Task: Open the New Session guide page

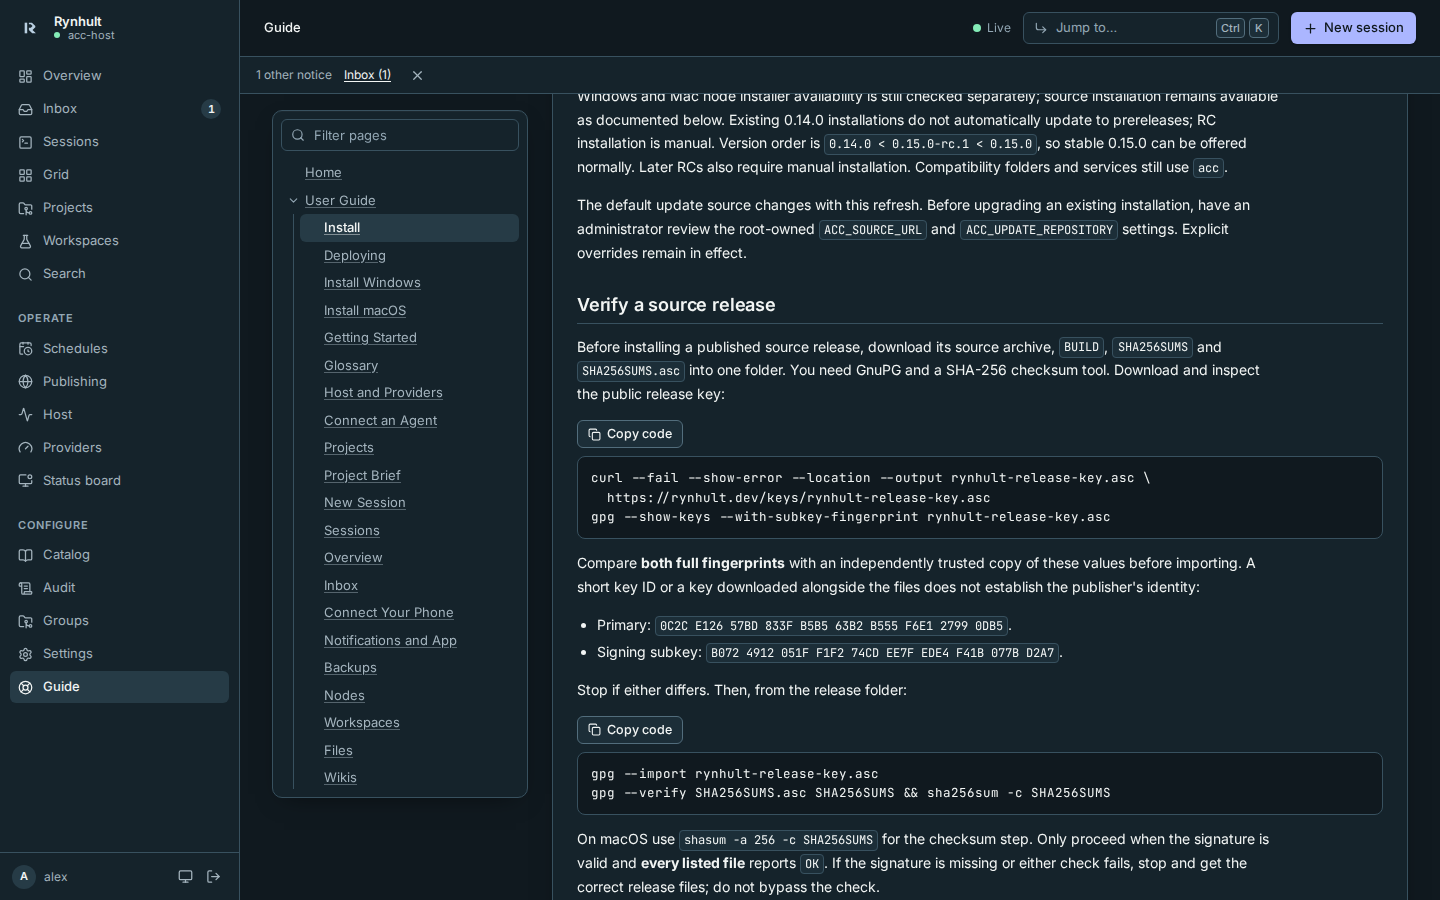Action: (x=365, y=503)
